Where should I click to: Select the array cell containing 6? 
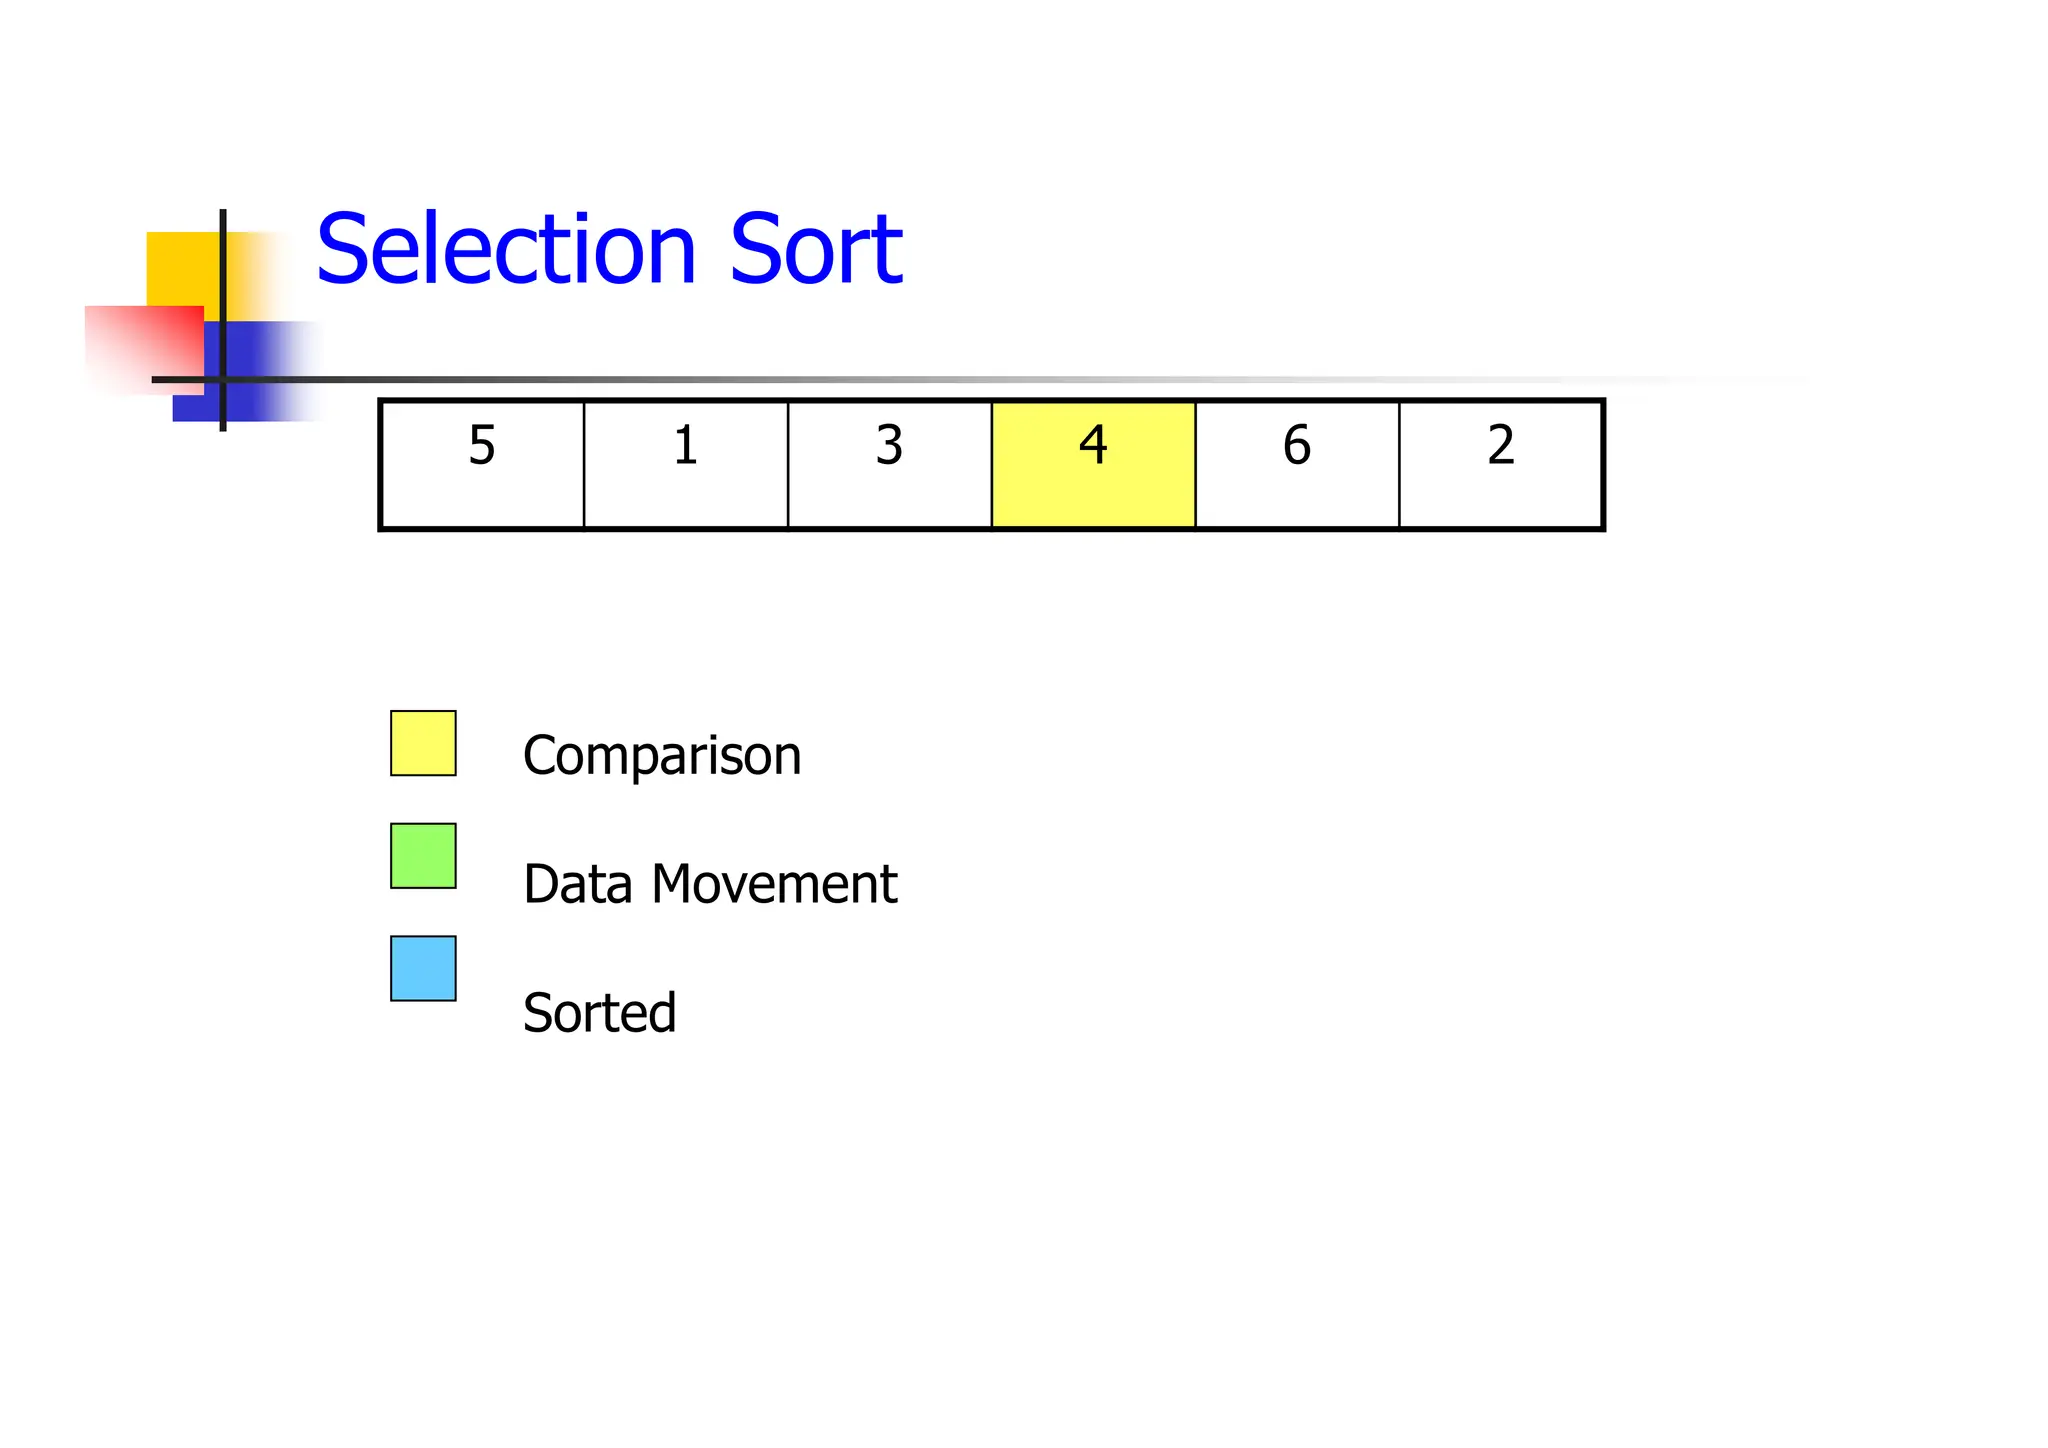[1297, 465]
